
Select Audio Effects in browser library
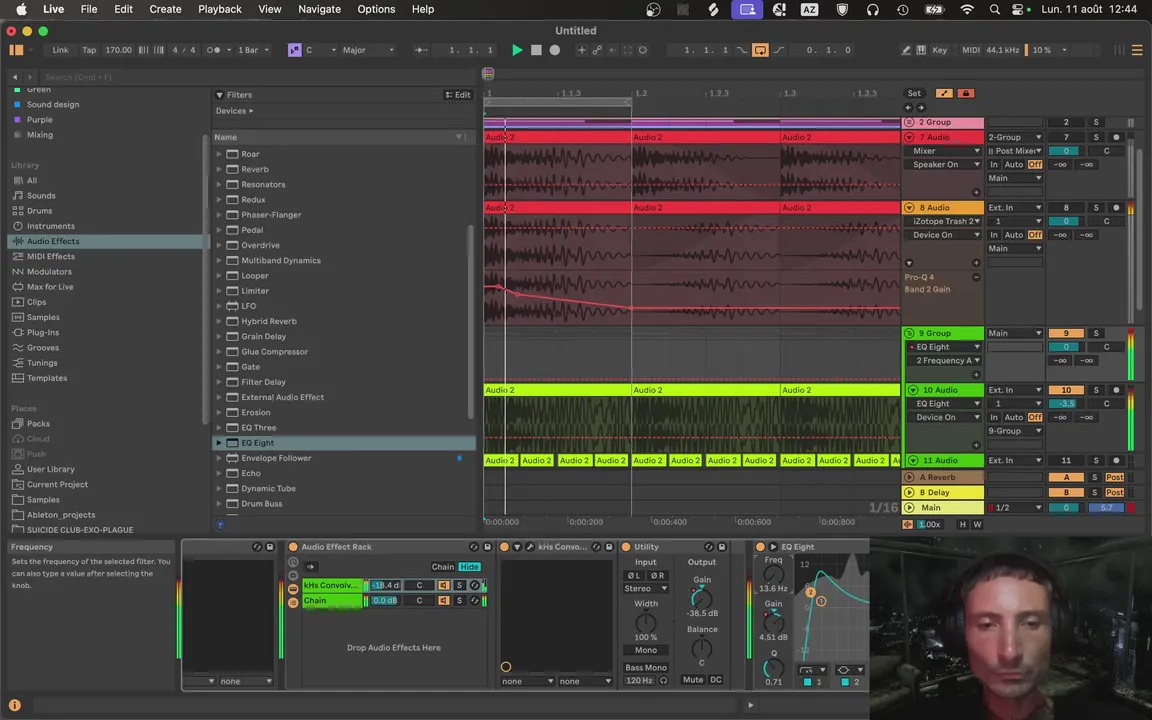click(x=107, y=241)
